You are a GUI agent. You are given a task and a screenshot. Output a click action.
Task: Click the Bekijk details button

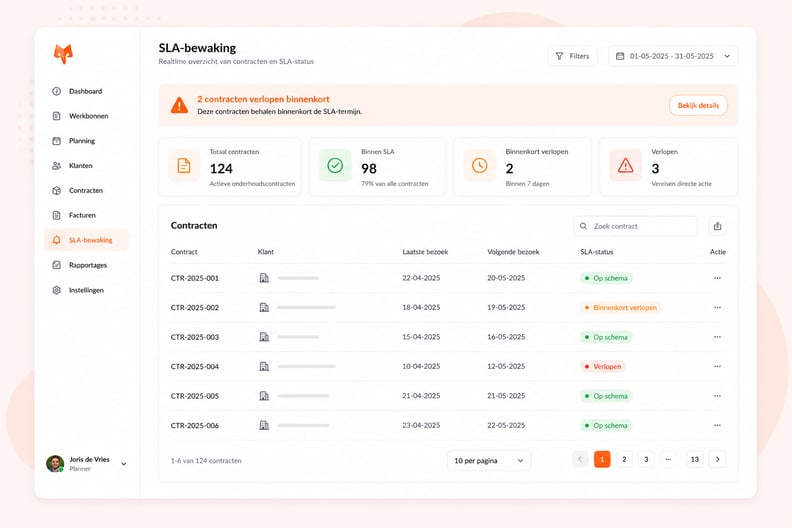point(698,106)
